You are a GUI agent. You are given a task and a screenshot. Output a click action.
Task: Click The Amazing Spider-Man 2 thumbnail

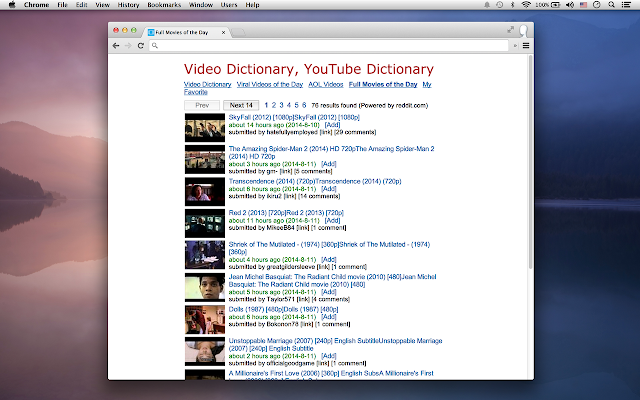[x=205, y=159]
